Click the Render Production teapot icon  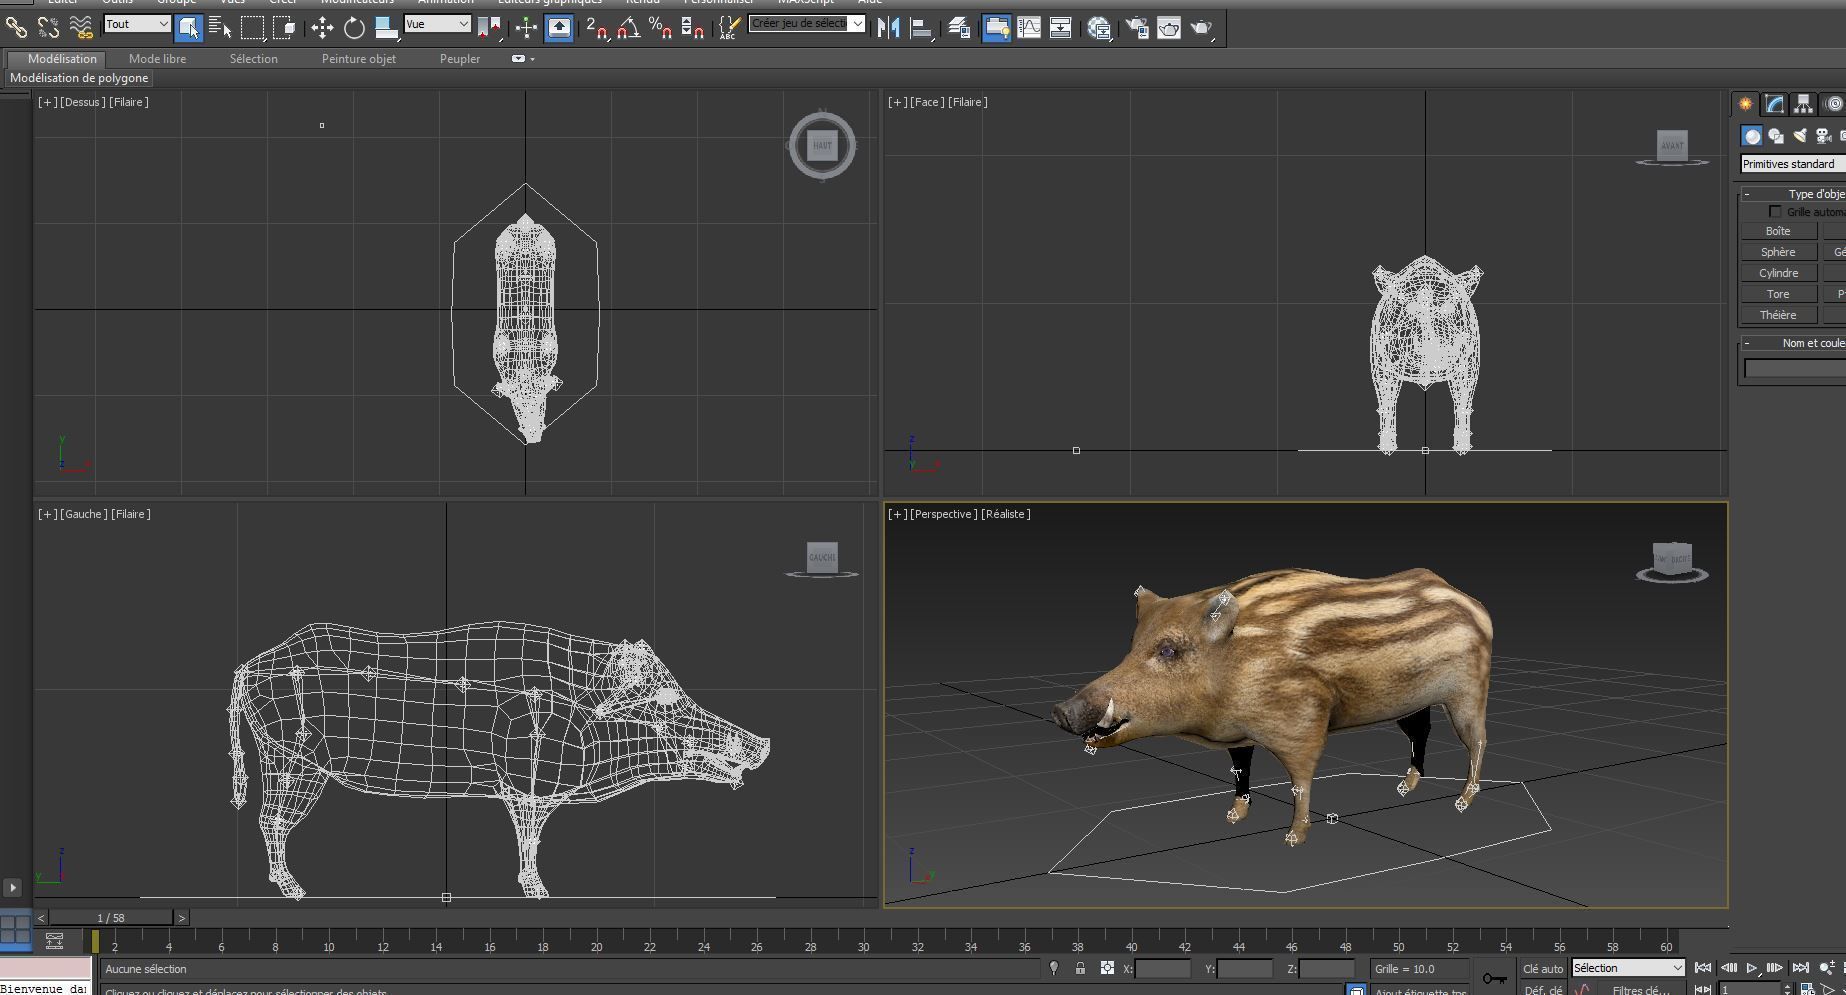[1201, 28]
